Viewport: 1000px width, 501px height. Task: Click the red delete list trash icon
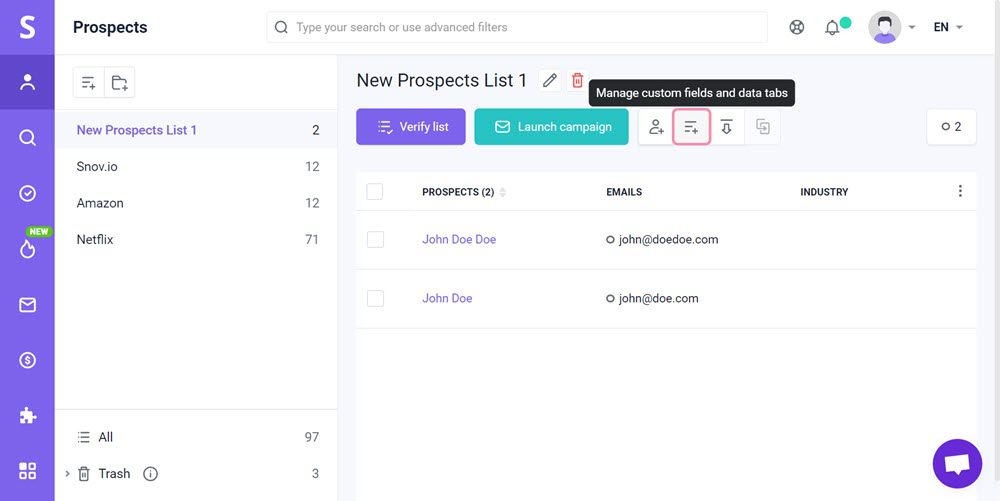pyautogui.click(x=577, y=80)
